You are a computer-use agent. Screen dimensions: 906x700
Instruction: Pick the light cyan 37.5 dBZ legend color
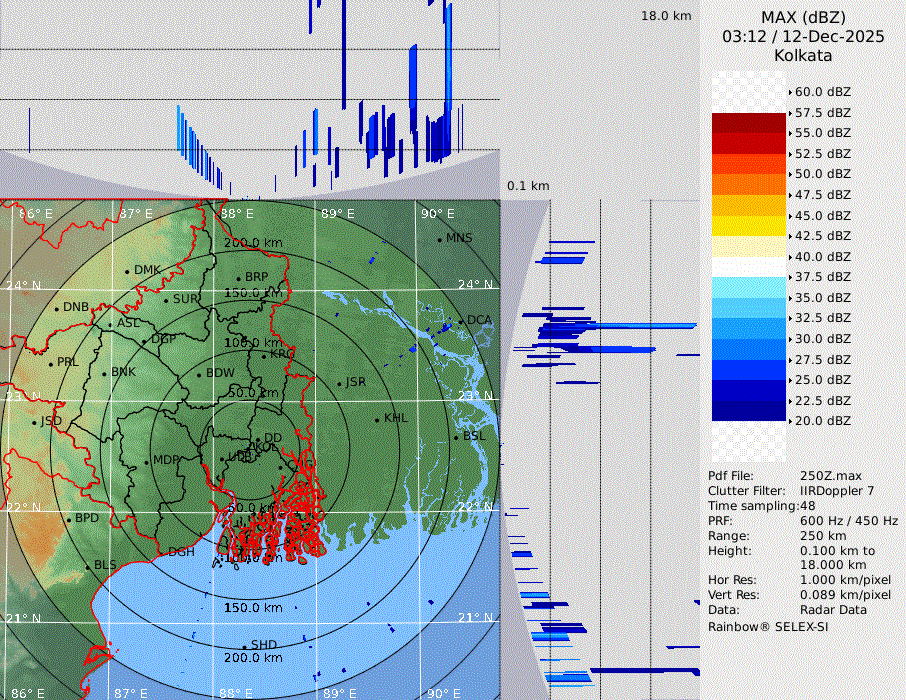tap(749, 288)
